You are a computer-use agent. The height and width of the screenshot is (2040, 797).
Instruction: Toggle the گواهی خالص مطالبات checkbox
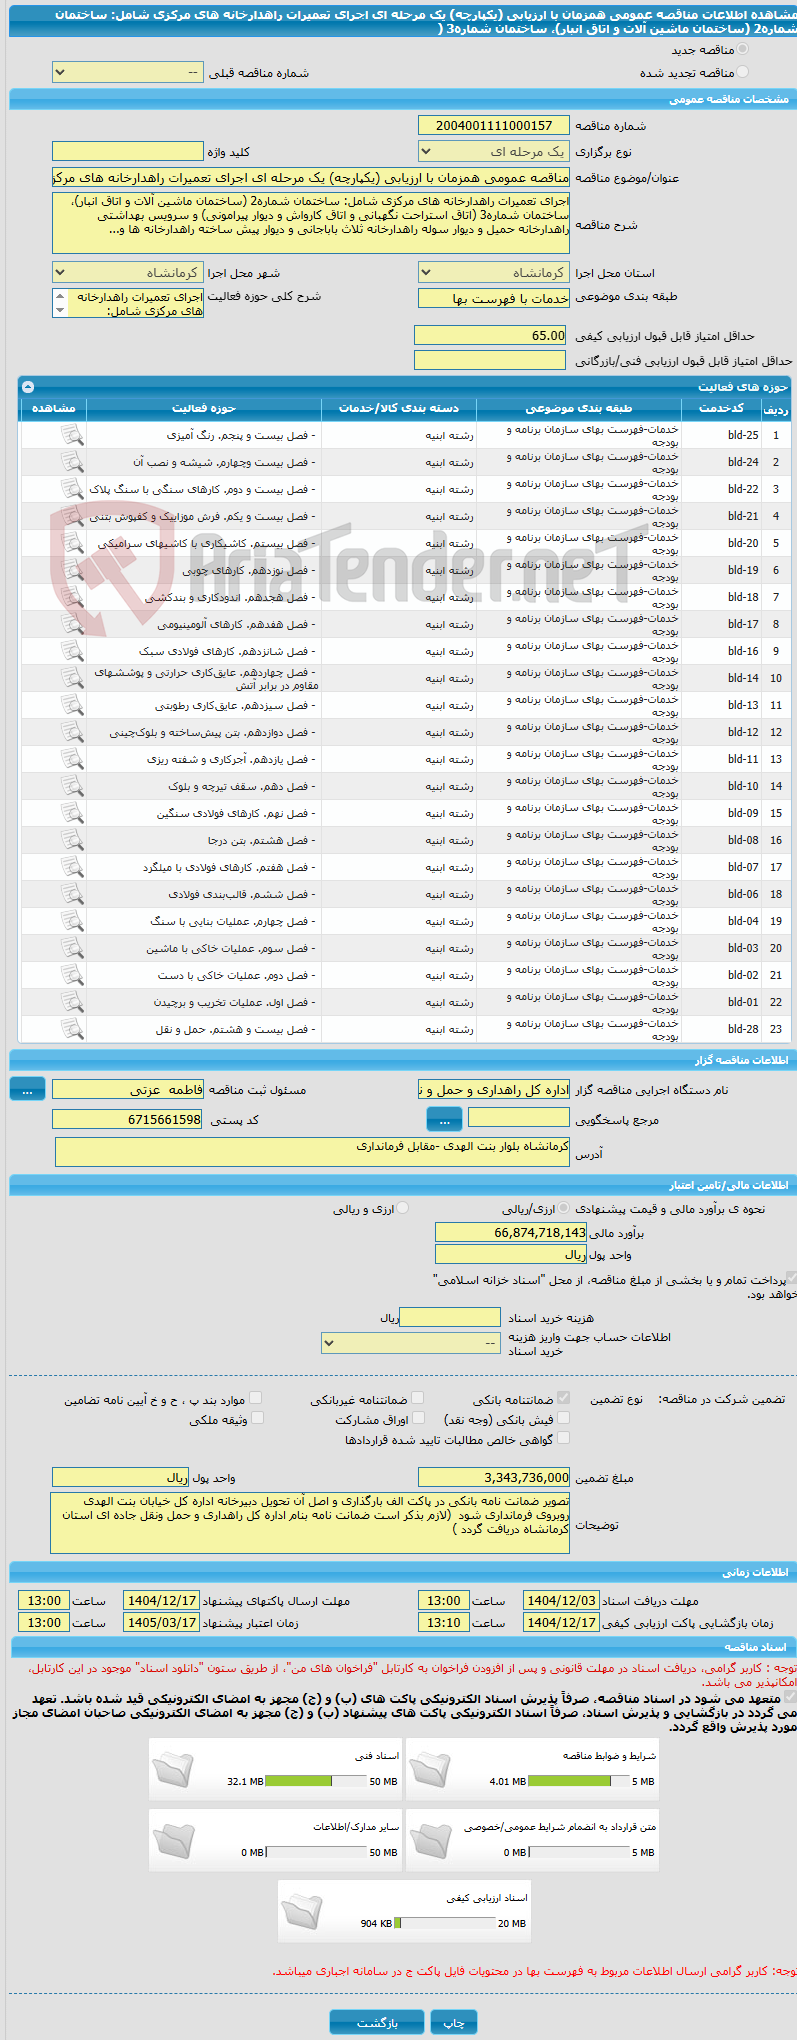pyautogui.click(x=563, y=1438)
